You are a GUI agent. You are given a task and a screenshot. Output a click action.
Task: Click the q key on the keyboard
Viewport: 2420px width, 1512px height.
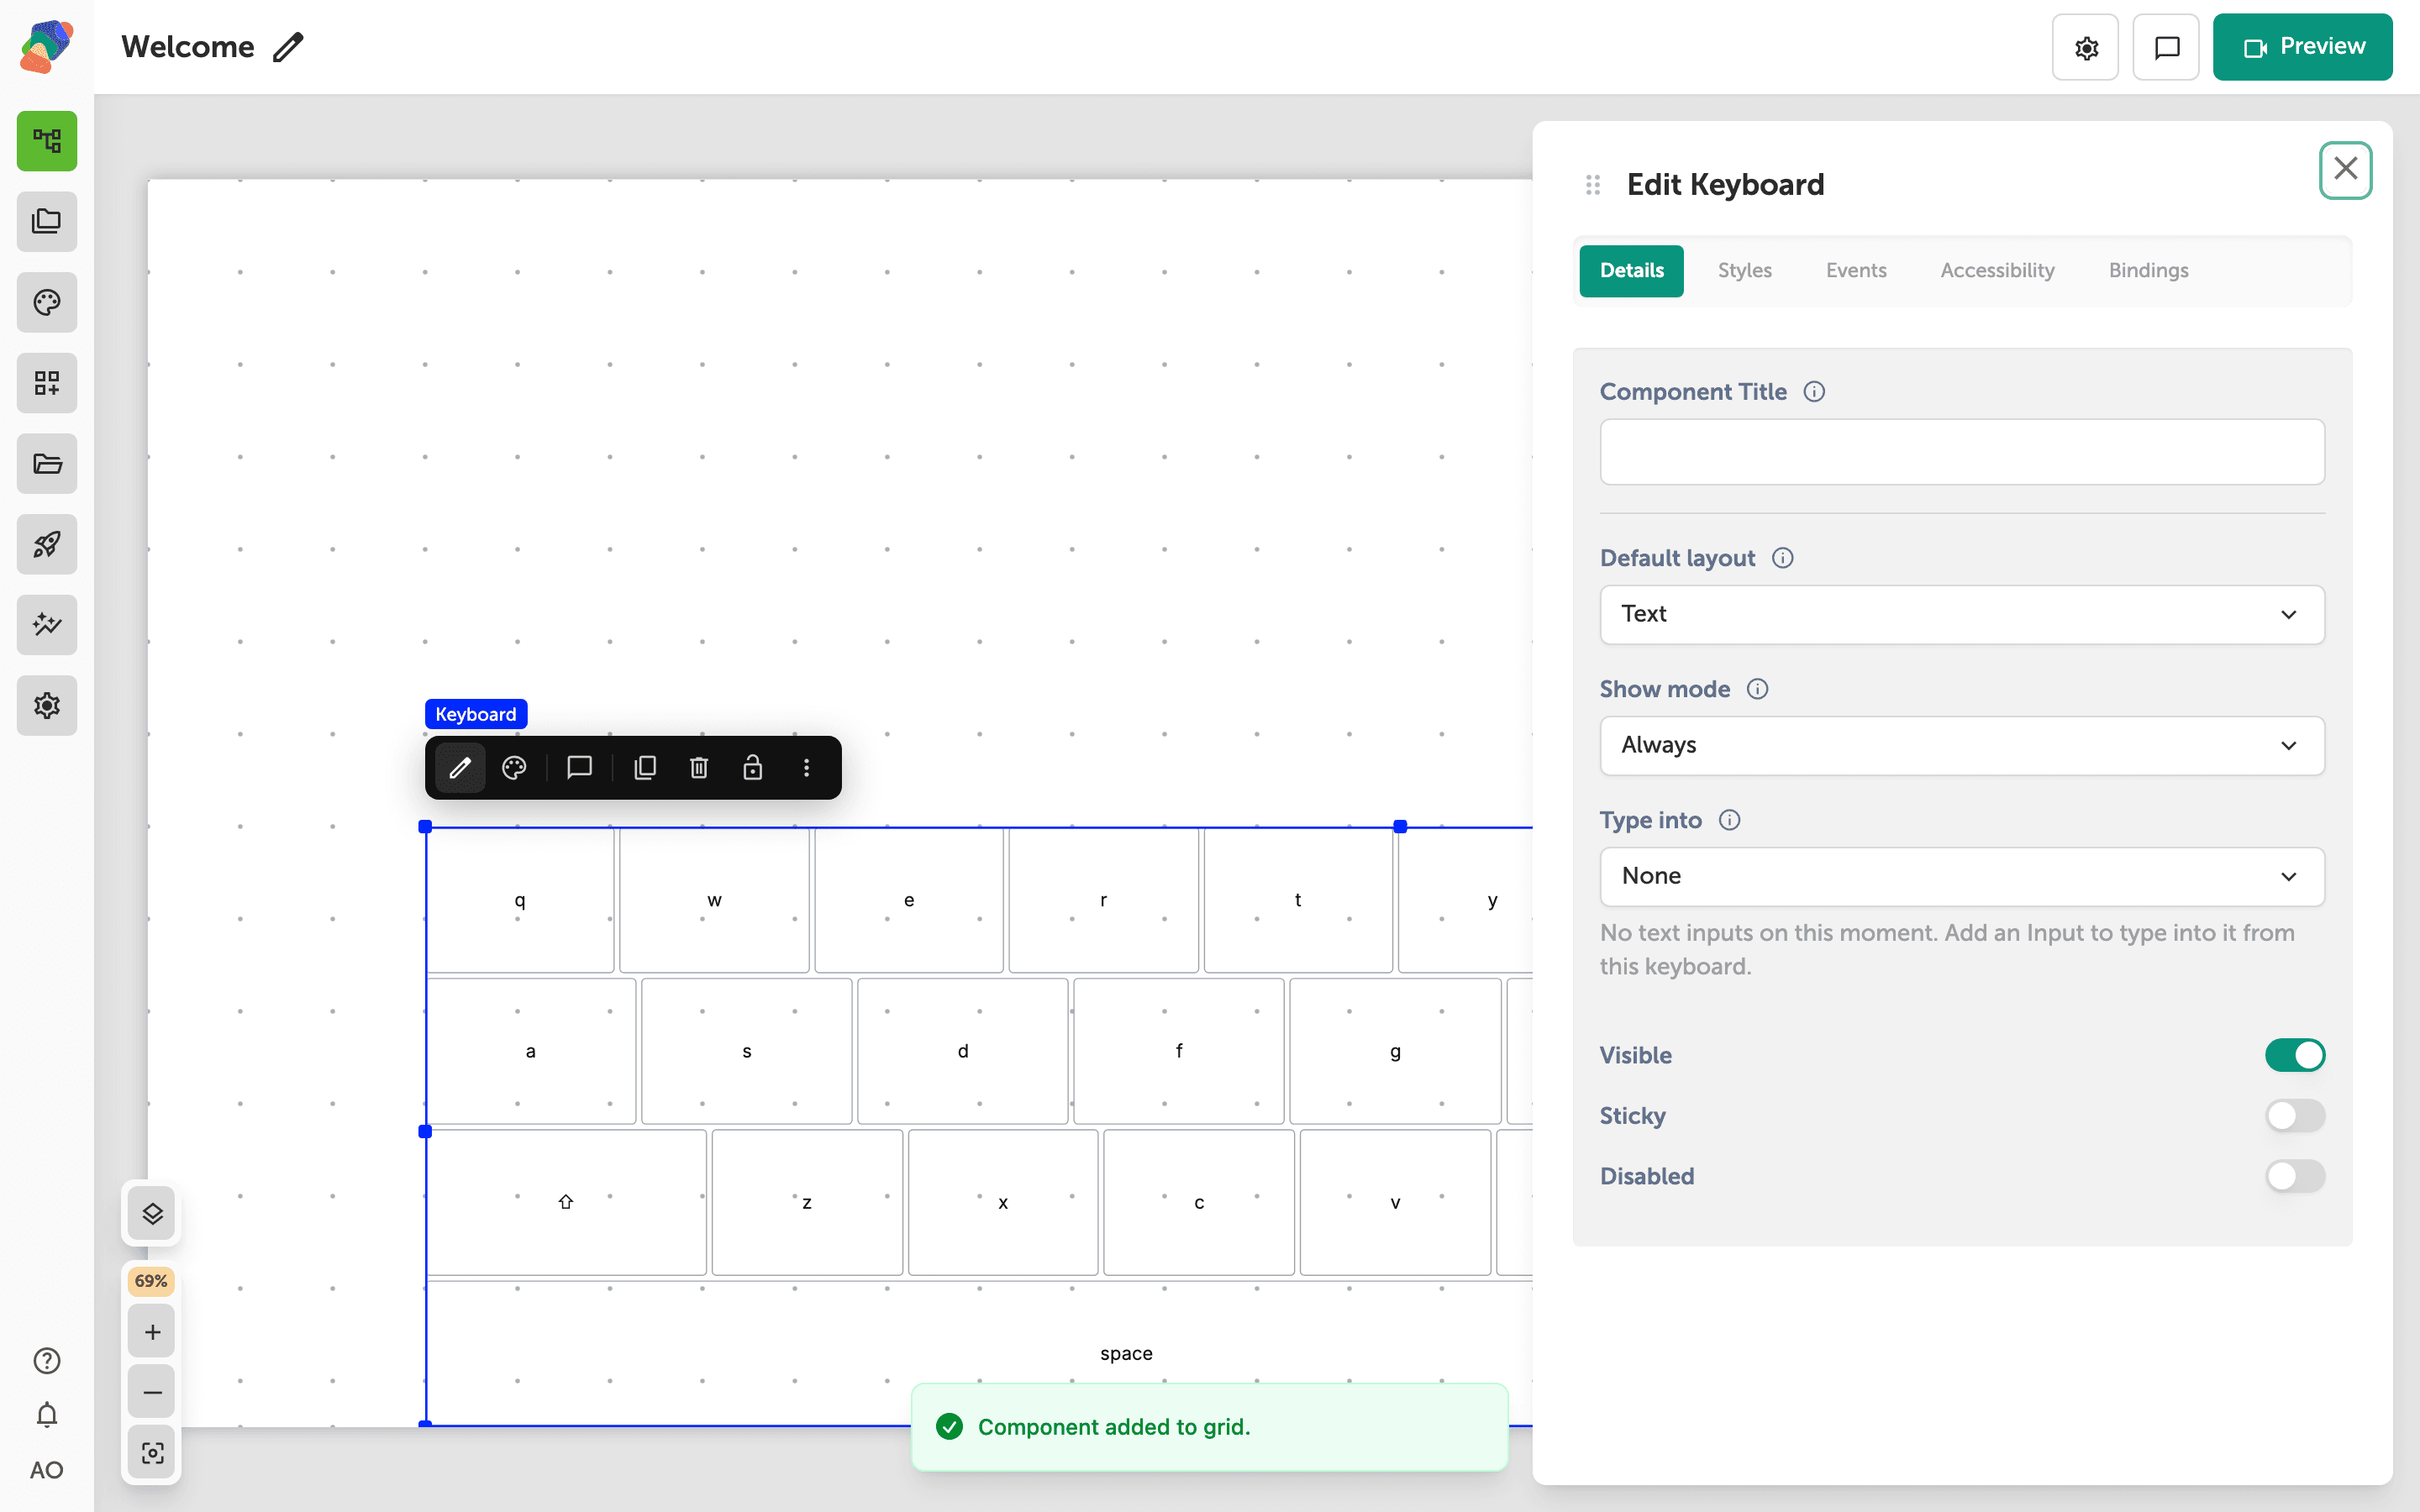coord(520,900)
